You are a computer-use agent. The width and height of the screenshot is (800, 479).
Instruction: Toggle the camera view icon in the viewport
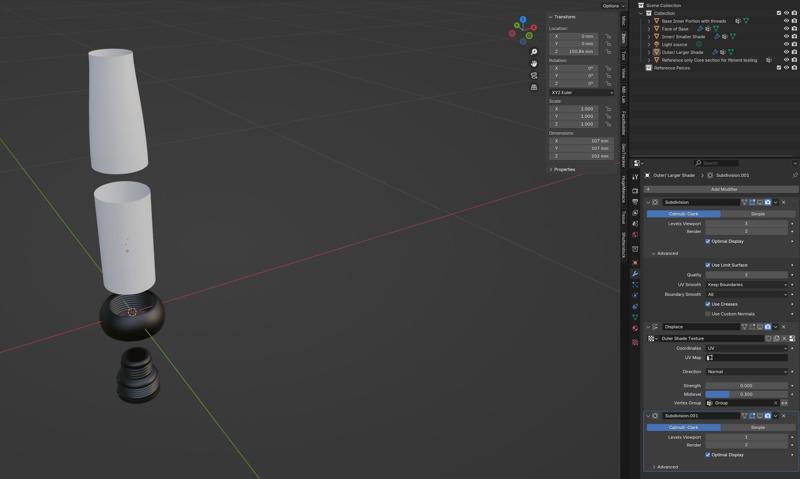[x=534, y=75]
